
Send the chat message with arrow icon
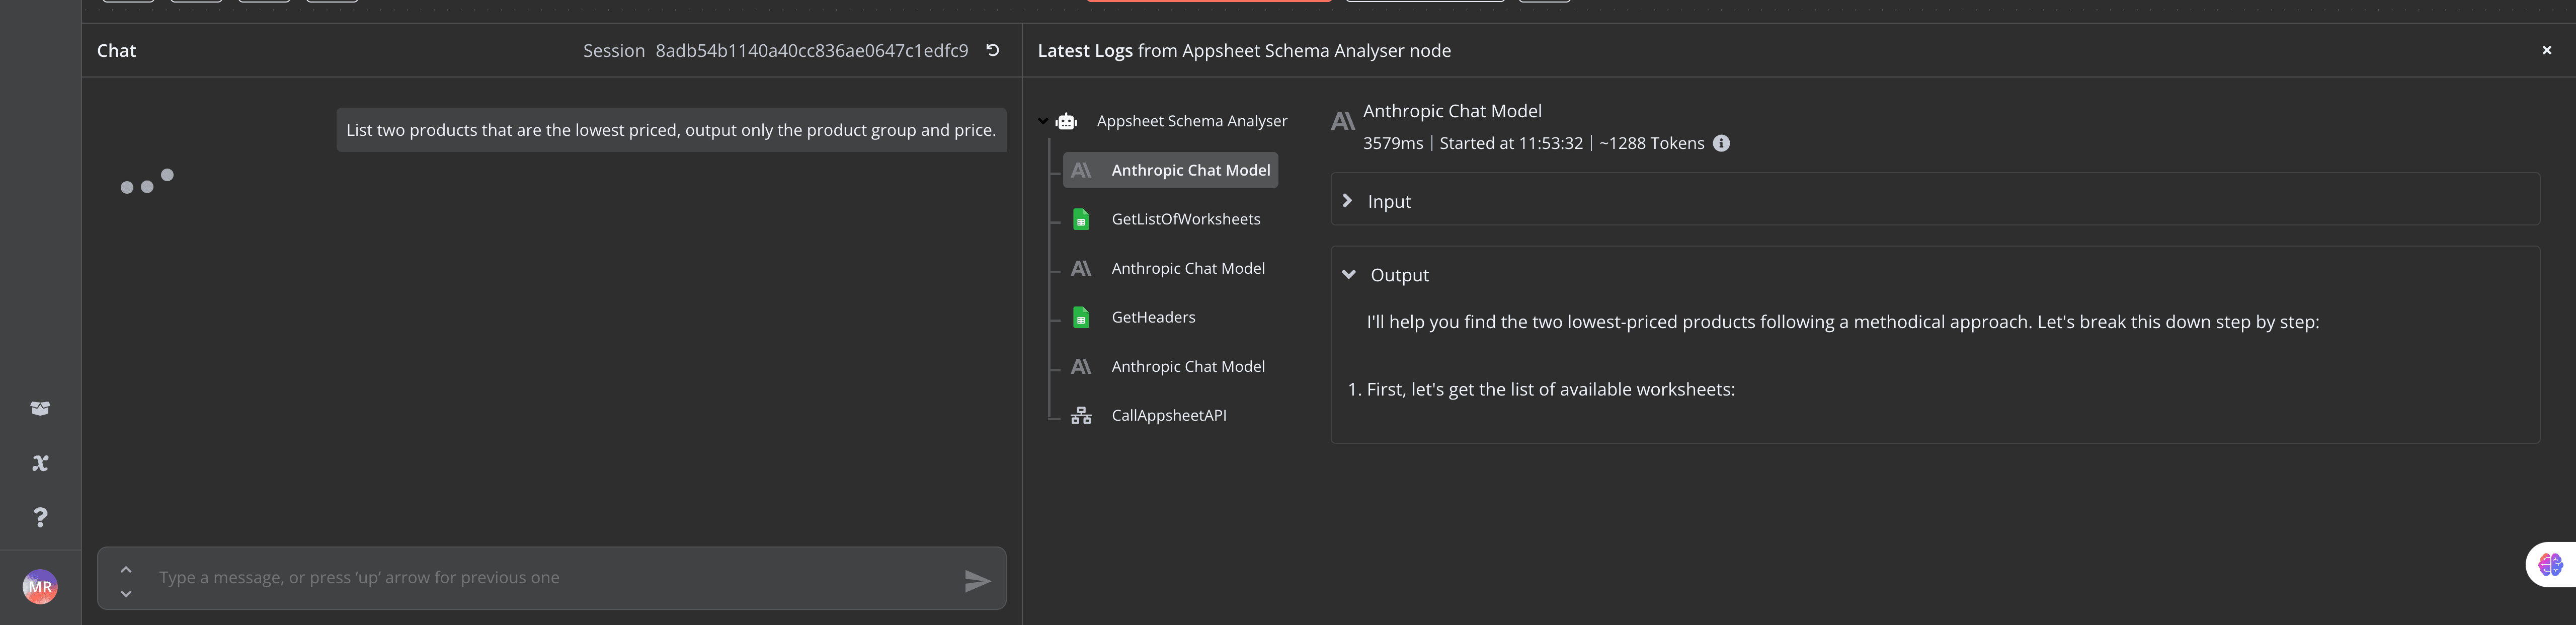(x=977, y=581)
